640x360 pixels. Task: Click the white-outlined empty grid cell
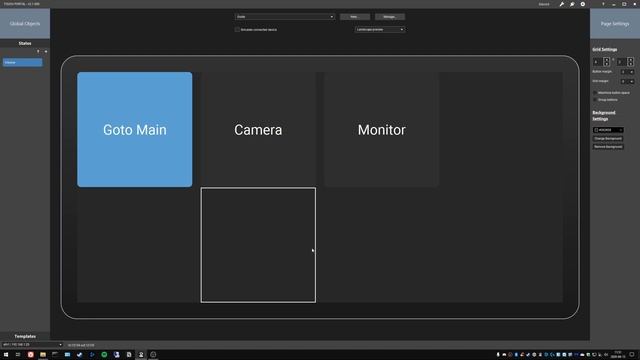[x=258, y=245]
